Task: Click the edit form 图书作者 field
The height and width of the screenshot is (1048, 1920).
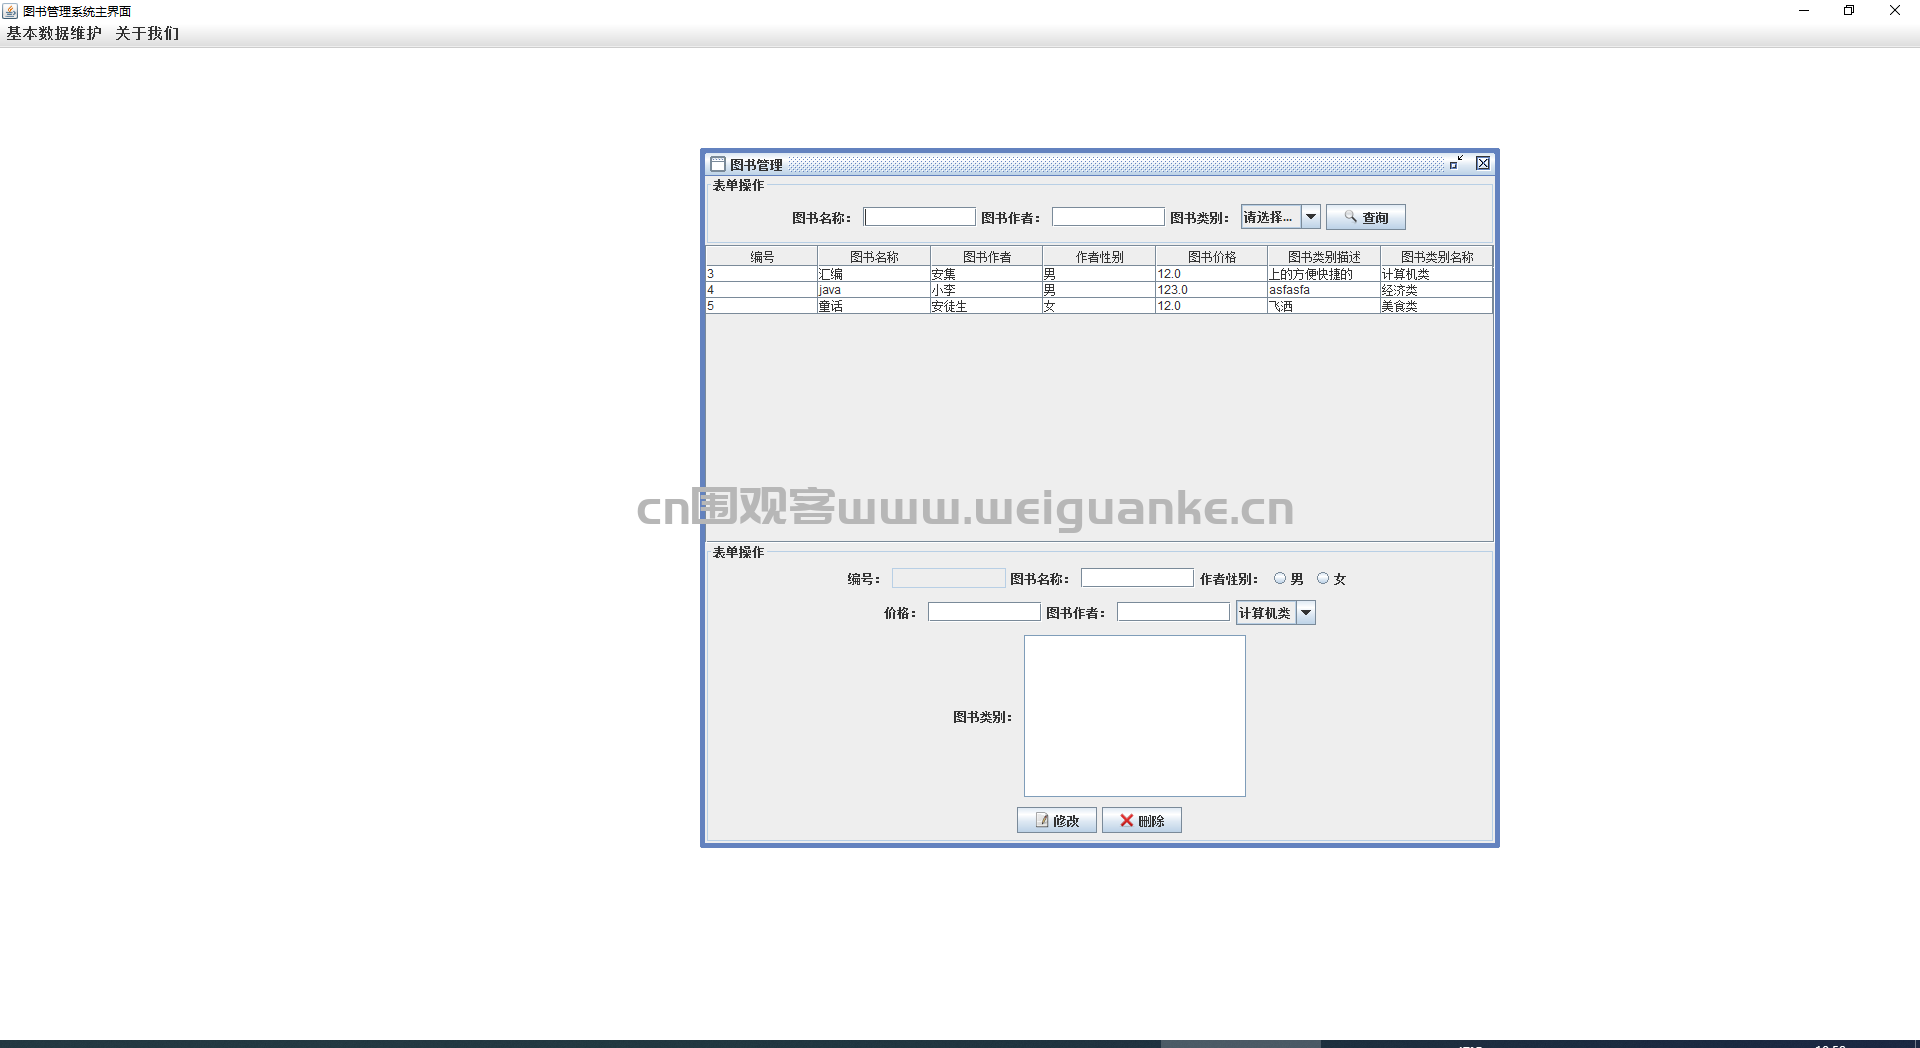Action: (x=1173, y=612)
